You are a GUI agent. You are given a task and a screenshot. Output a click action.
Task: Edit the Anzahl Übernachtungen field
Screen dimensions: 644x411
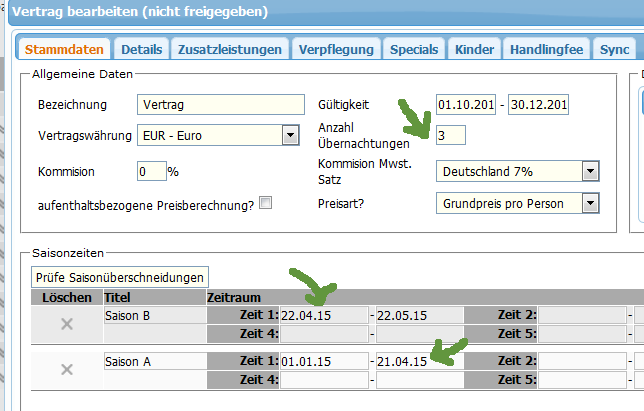point(451,135)
